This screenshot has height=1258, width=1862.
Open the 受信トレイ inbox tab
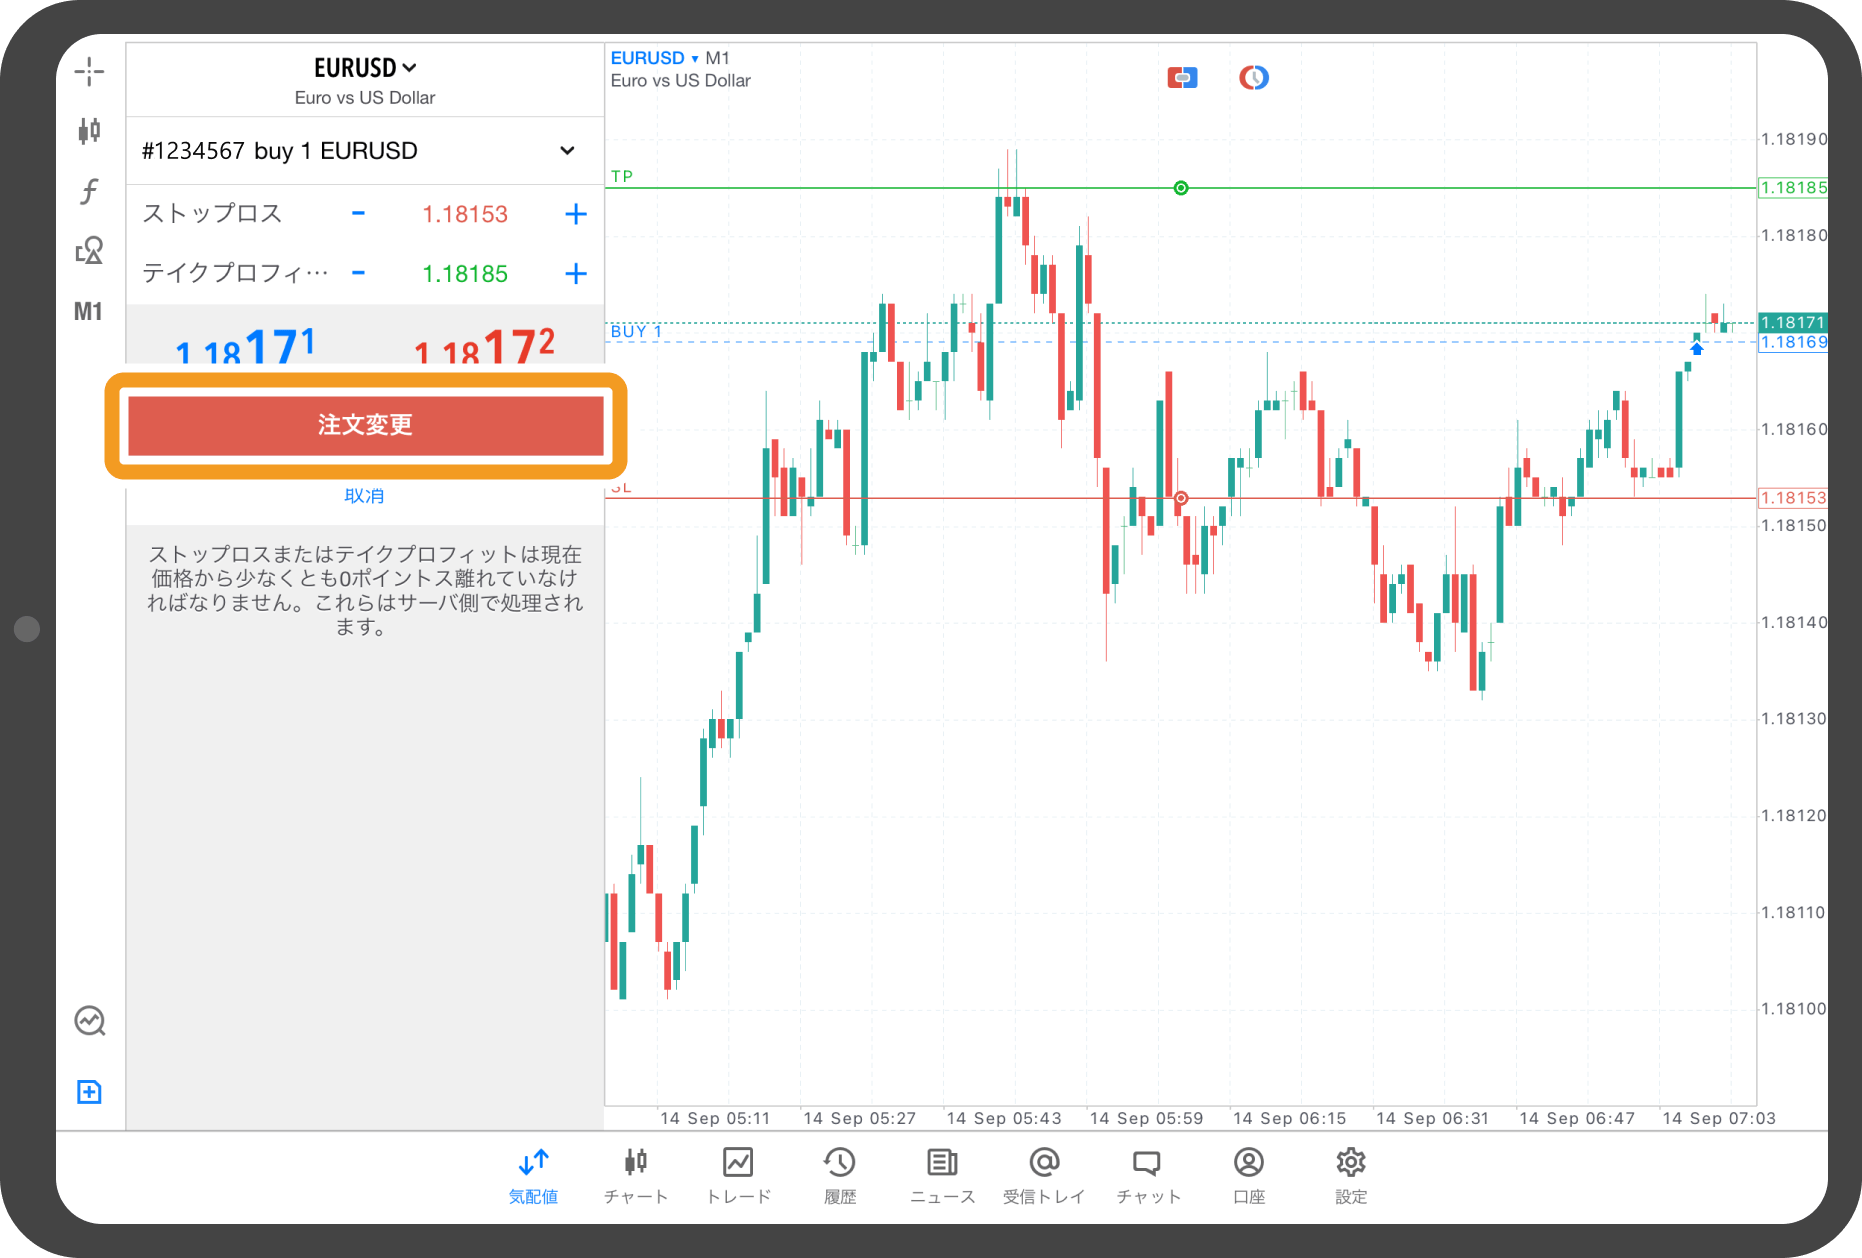point(1044,1176)
